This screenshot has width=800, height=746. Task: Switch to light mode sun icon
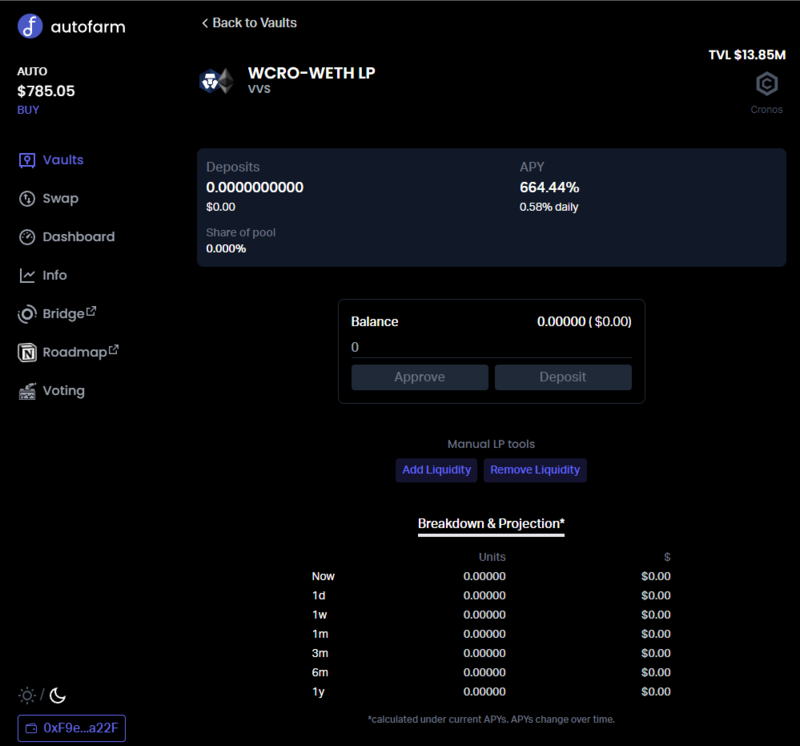click(27, 695)
